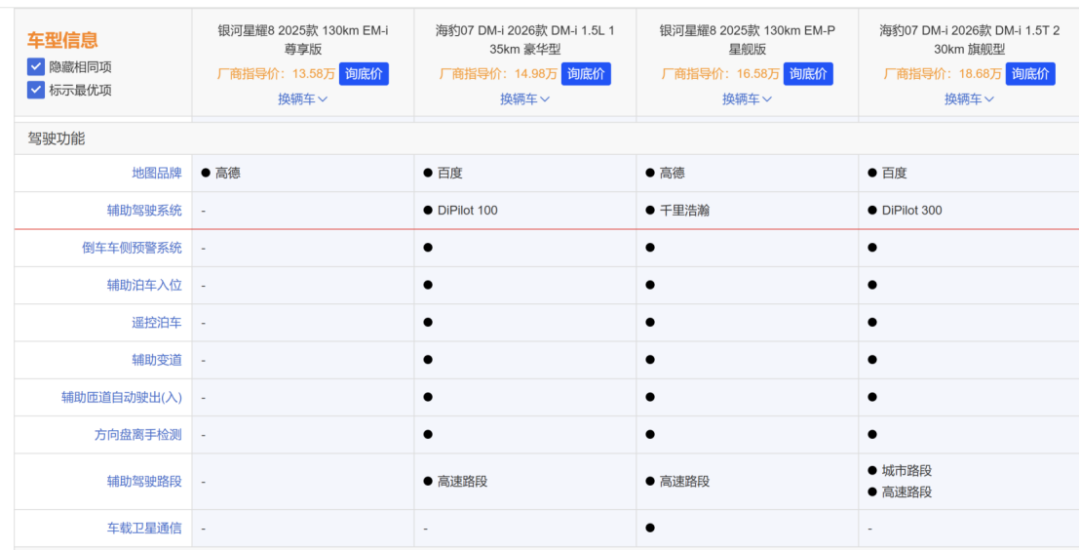The width and height of the screenshot is (1080, 550).
Task: Click the 驾驶功能 section header
Action: coord(56,138)
